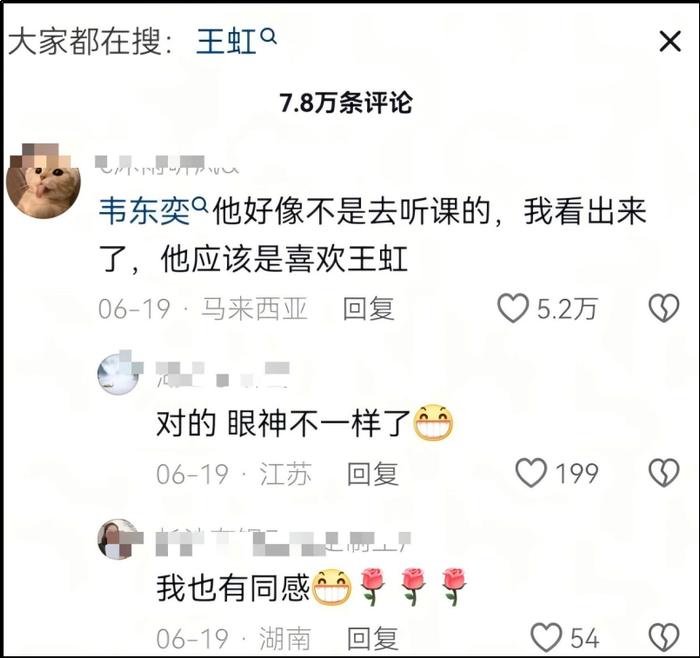Tap the top commenter's blurred username
700x658 pixels.
tap(167, 164)
